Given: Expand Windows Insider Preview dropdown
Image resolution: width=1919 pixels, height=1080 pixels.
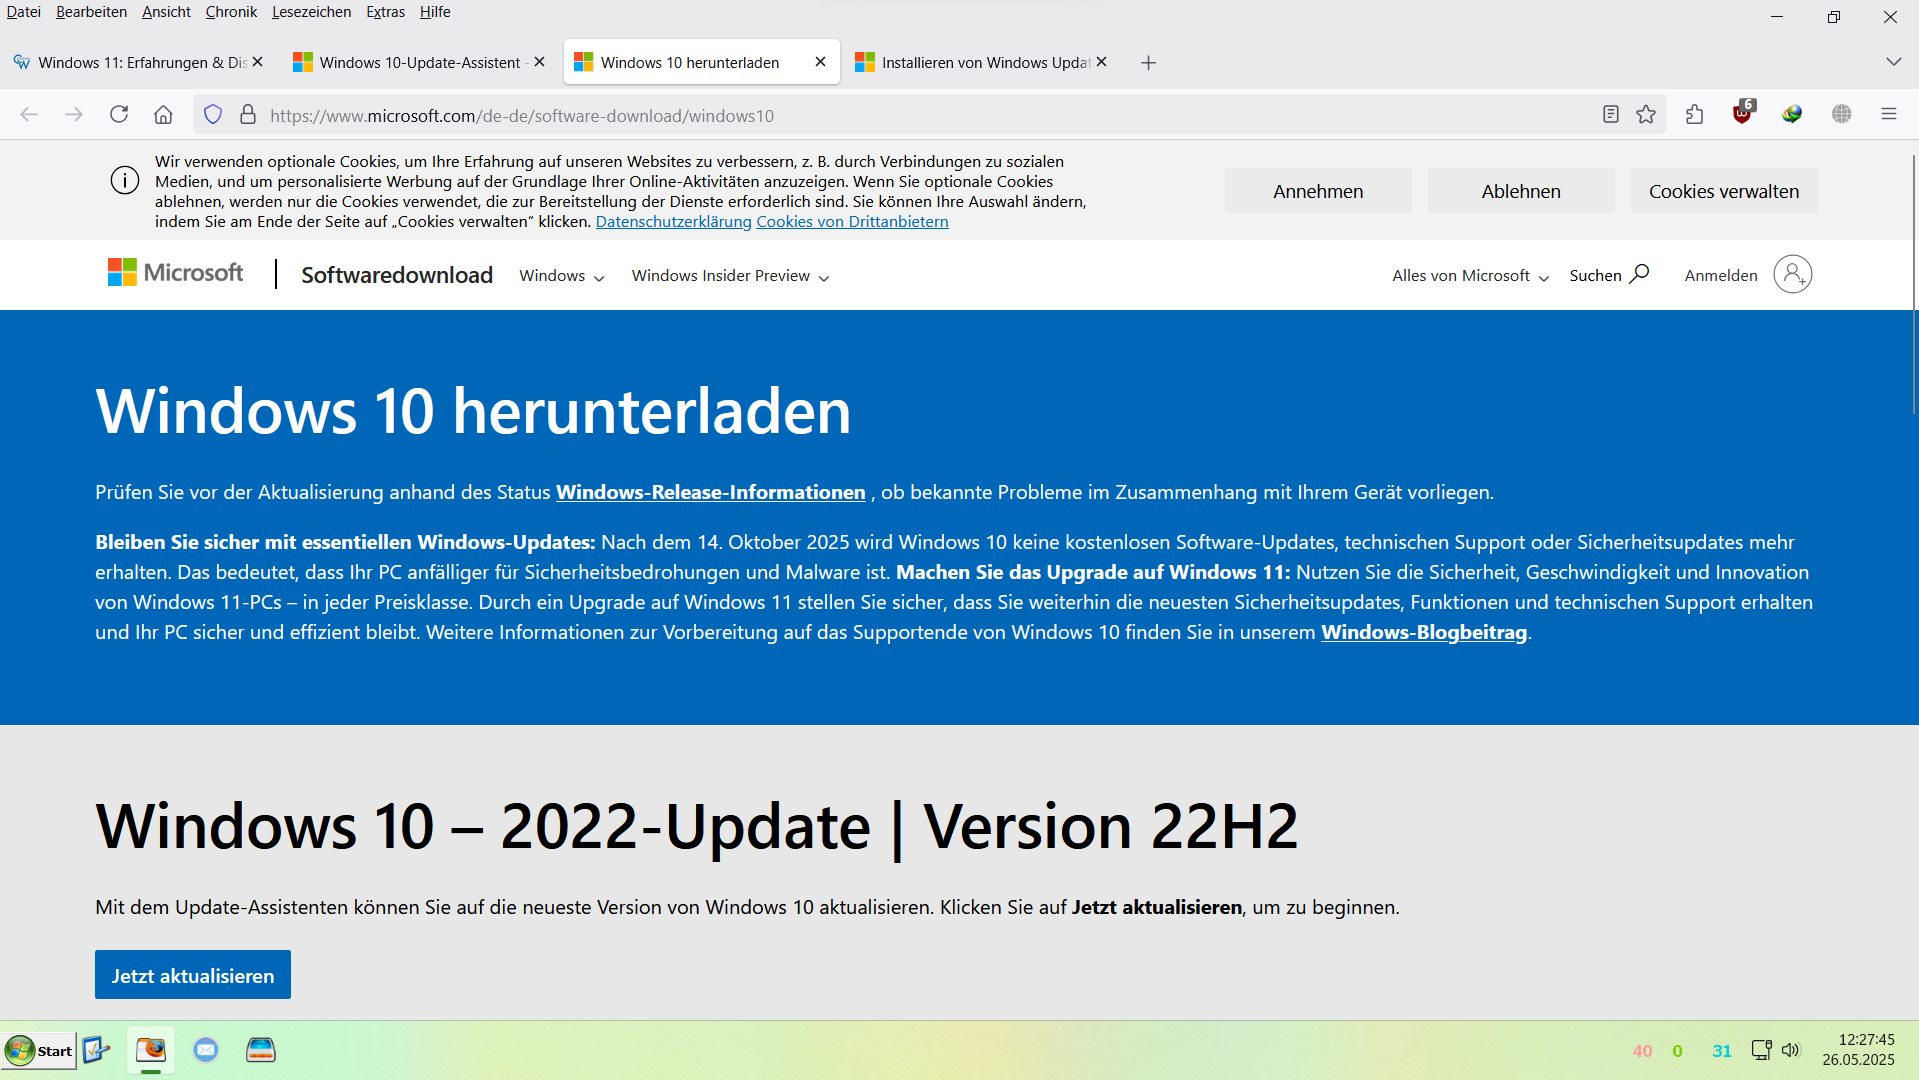Looking at the screenshot, I should tap(731, 276).
